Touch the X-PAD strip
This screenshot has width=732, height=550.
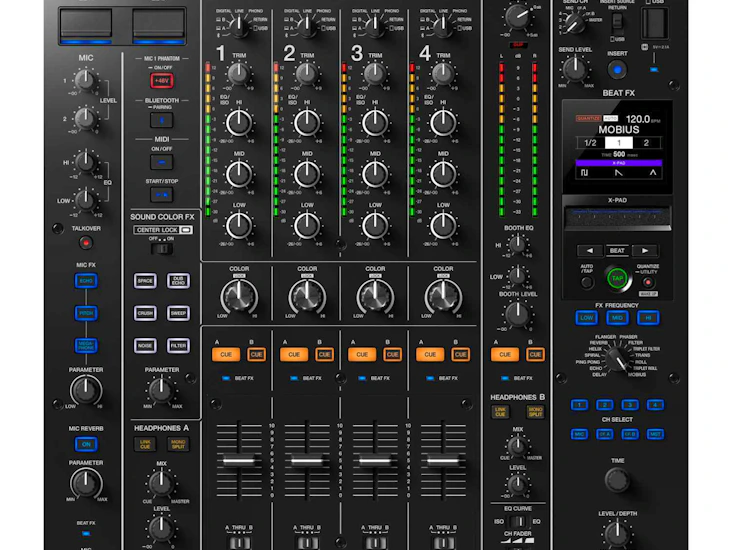[618, 218]
